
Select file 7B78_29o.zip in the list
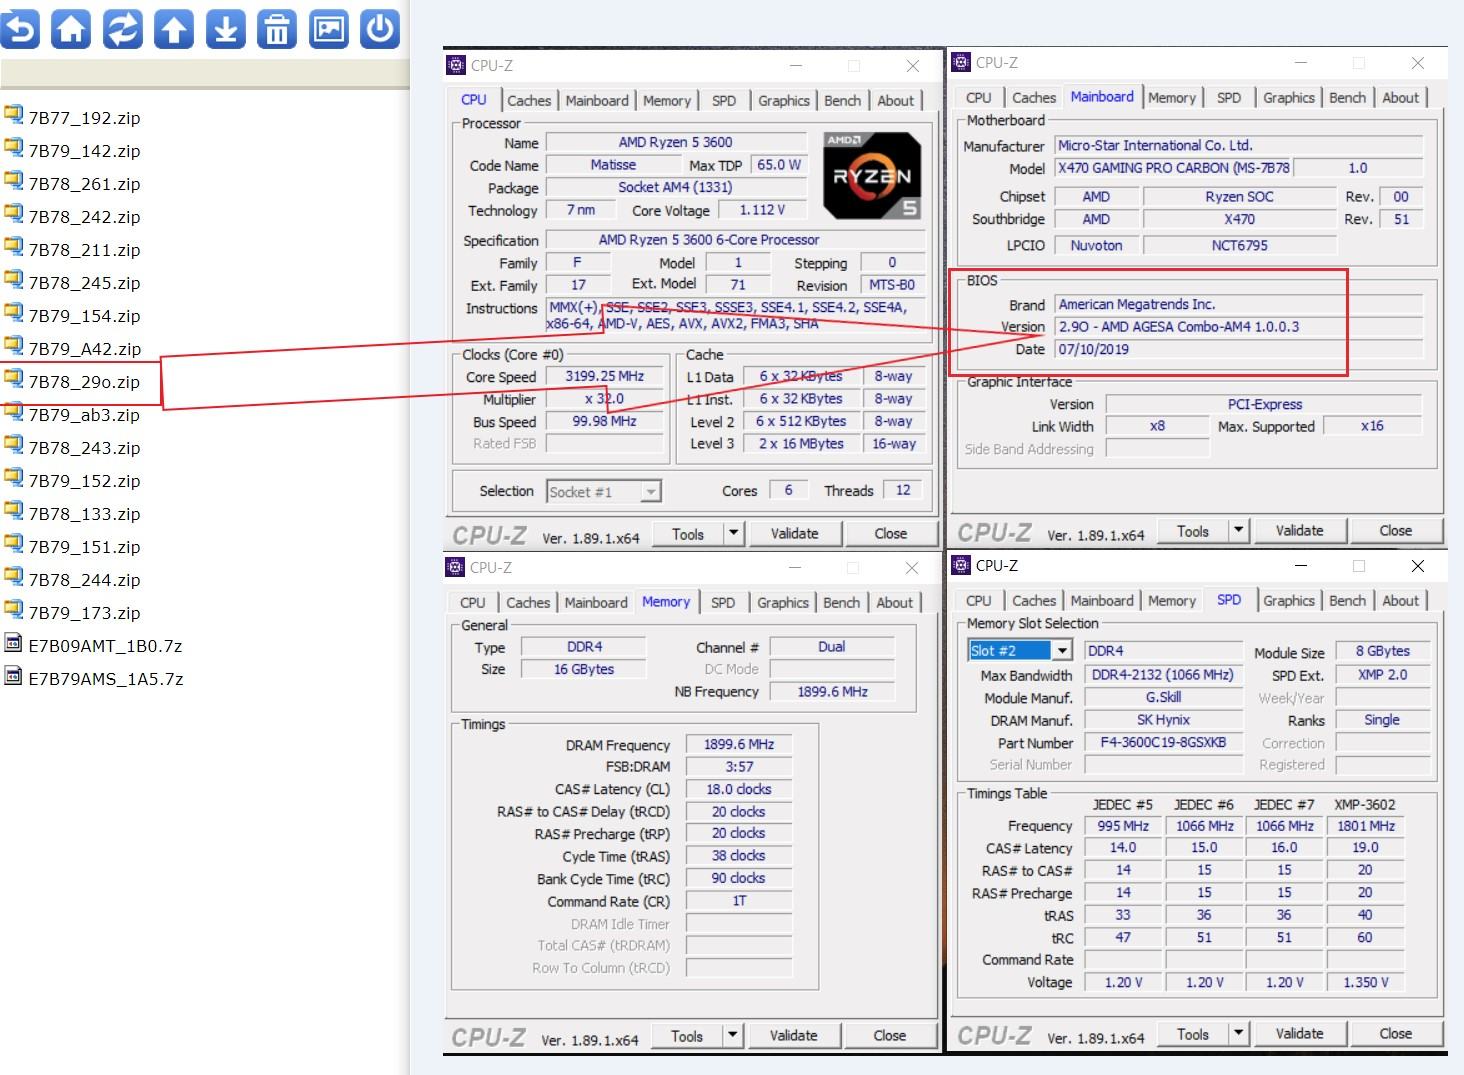pos(84,382)
